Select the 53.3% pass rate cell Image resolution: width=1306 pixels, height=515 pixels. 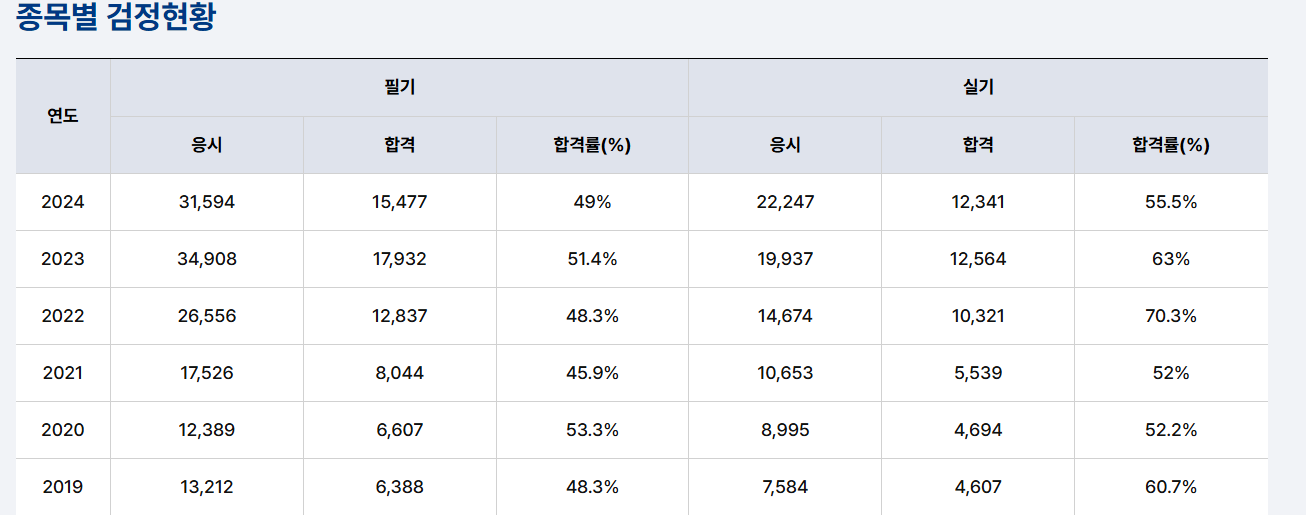[x=592, y=430]
